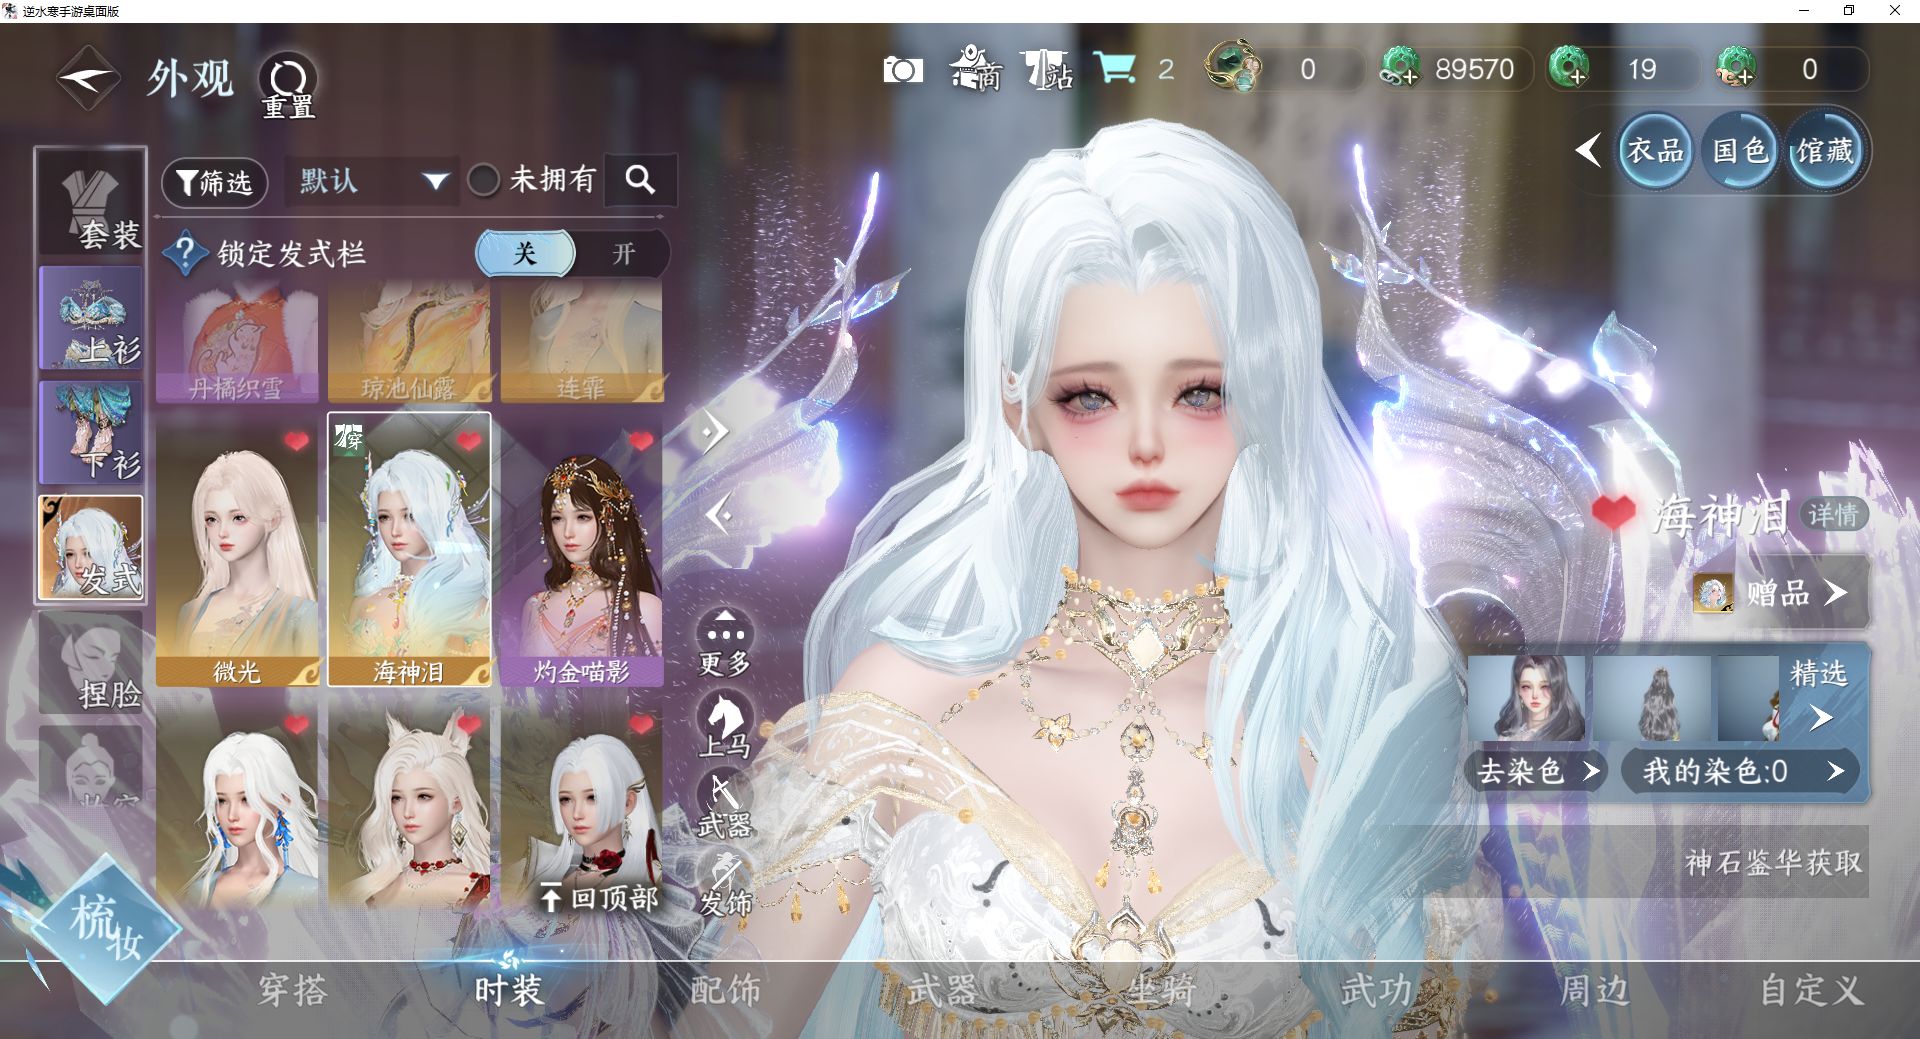
Task: Click the back arrow beside 外观
Action: [x=88, y=78]
